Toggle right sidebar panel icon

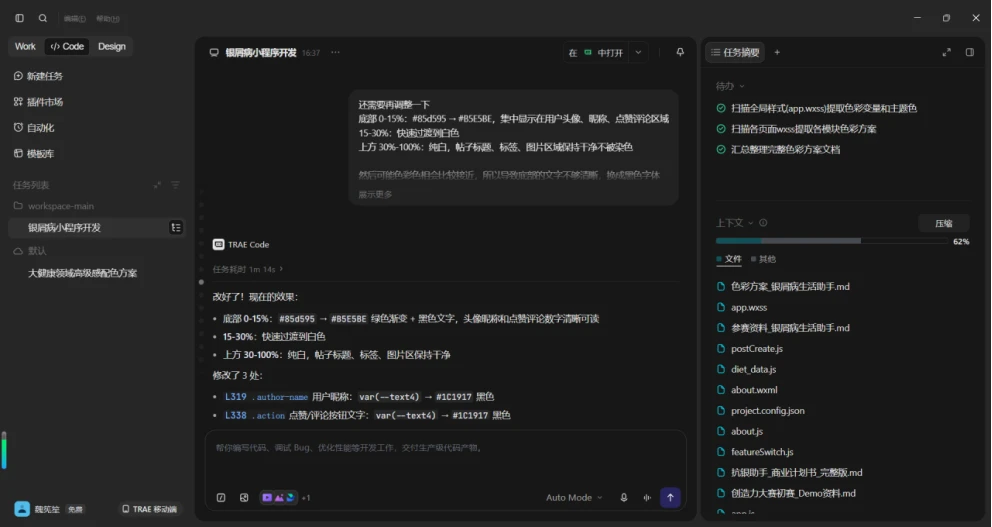pyautogui.click(x=970, y=53)
